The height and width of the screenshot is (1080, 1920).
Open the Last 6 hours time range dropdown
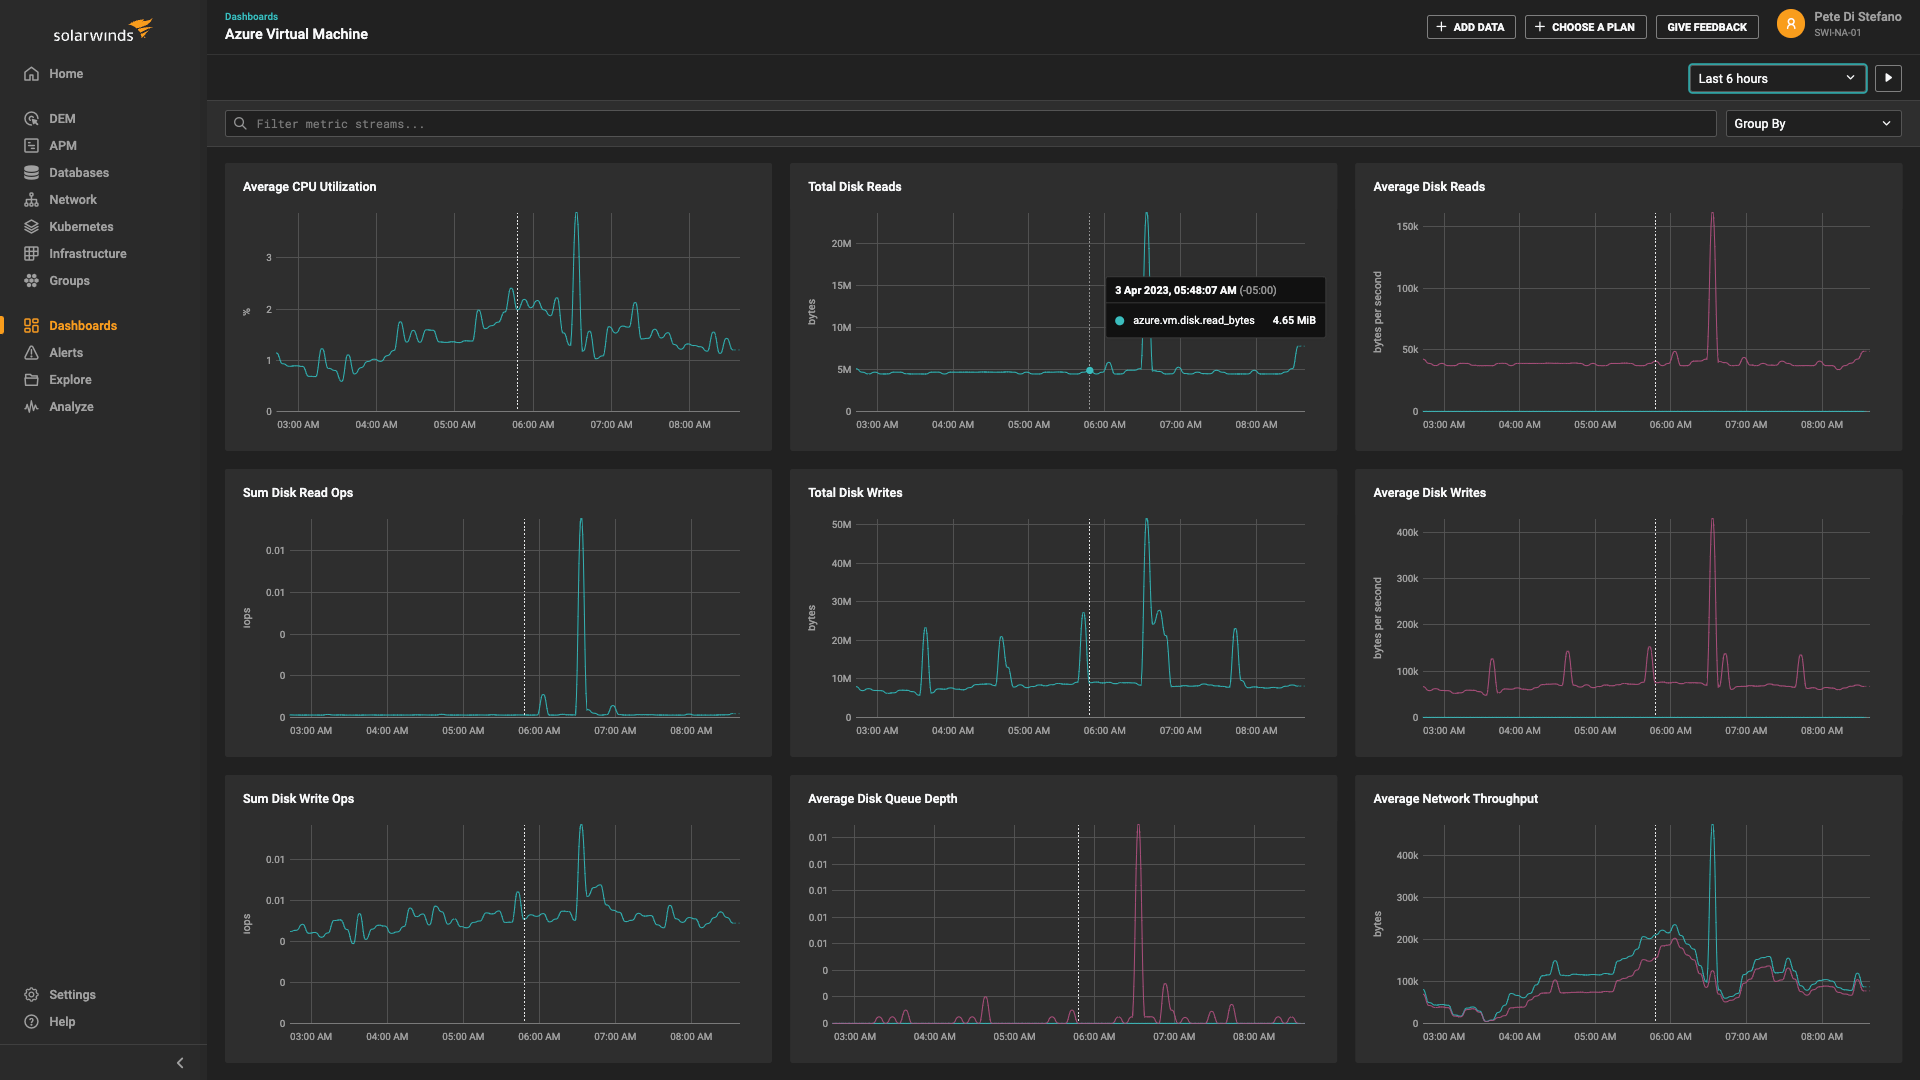1777,78
